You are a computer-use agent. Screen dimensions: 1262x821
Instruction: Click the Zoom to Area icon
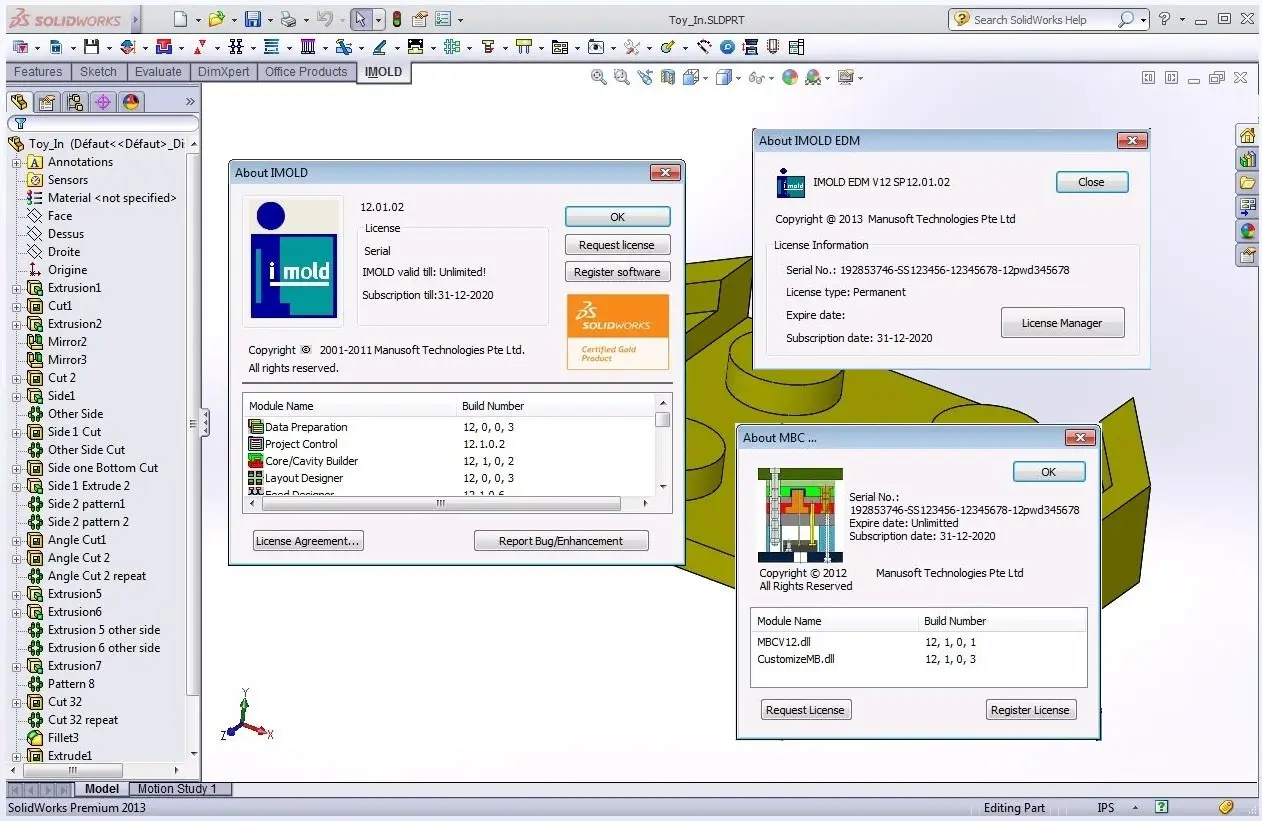coord(622,77)
